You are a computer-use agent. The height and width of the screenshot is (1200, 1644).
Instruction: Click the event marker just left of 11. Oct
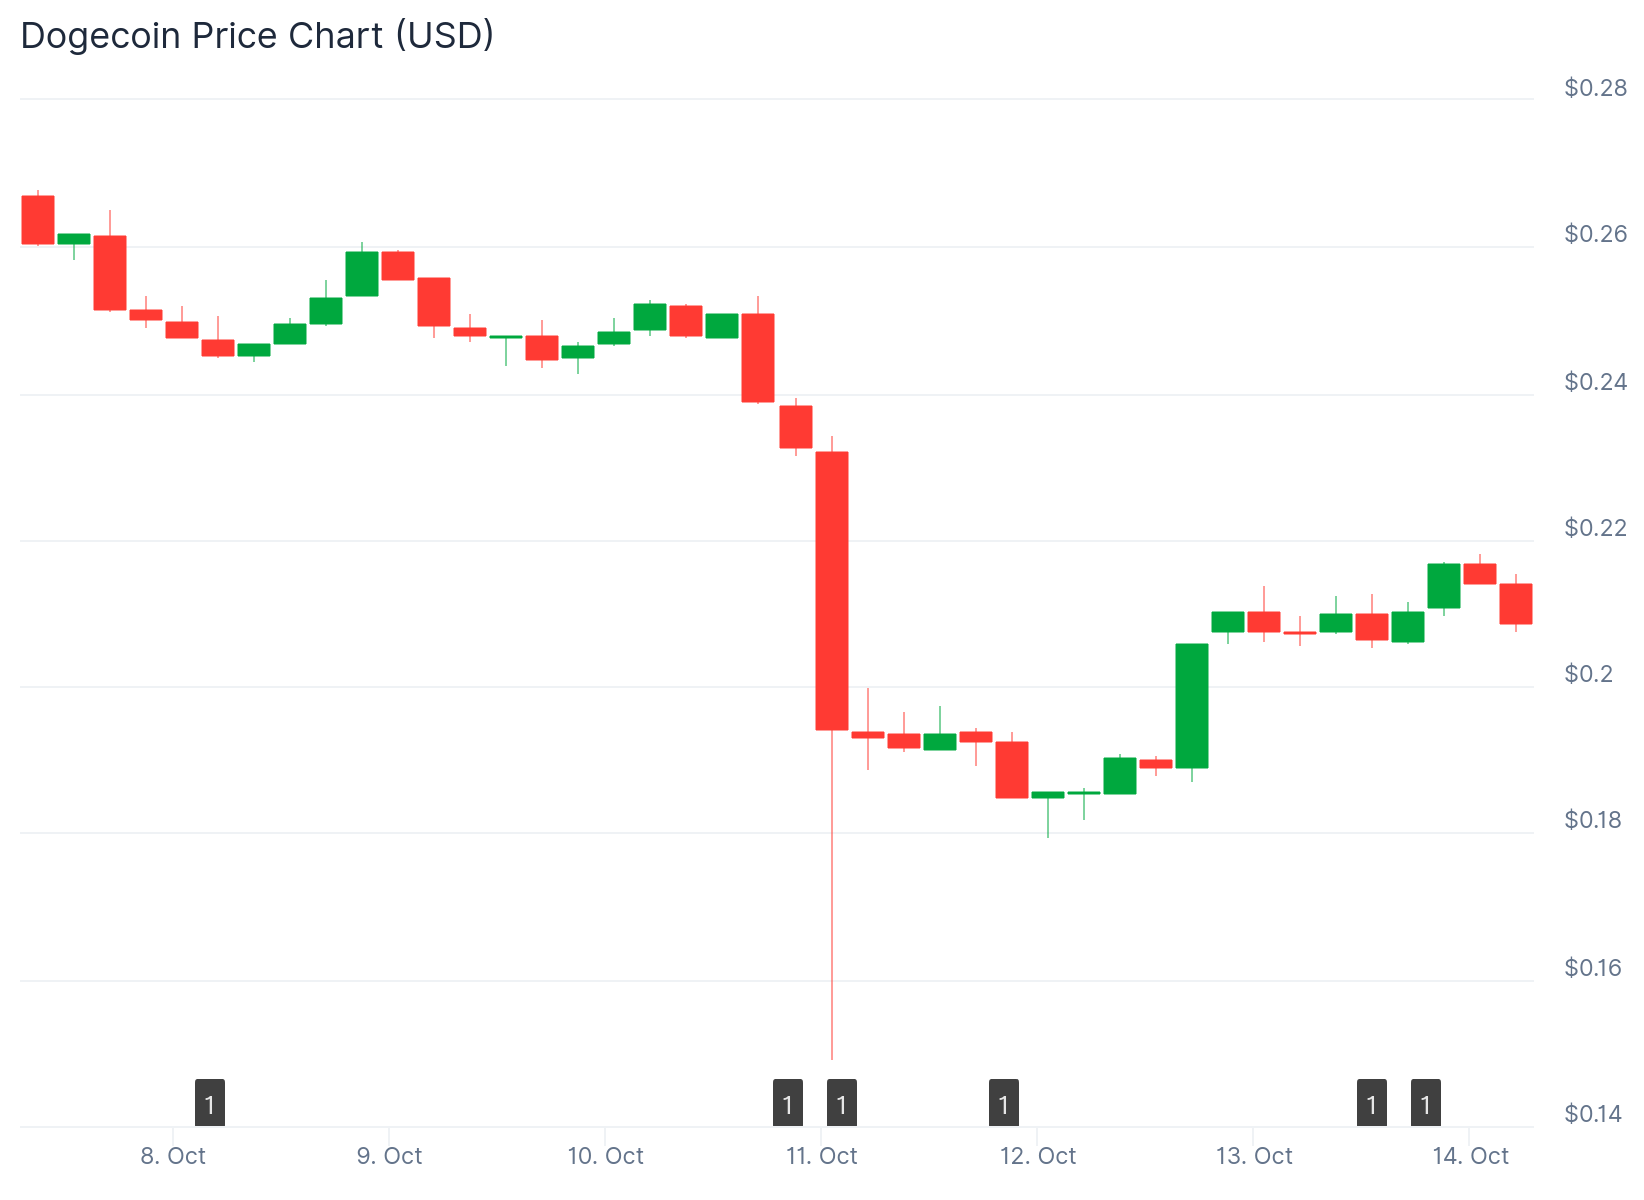[788, 1104]
